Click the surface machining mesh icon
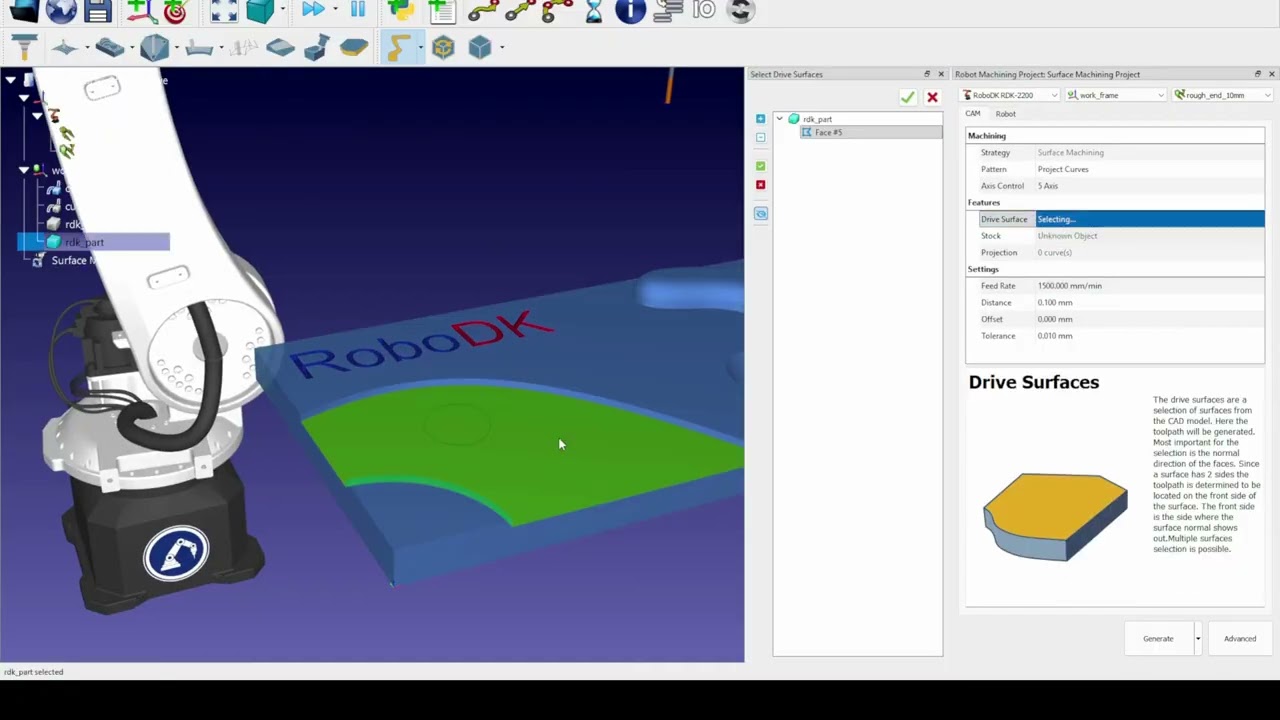Screen dimensions: 1280x720 [64, 47]
